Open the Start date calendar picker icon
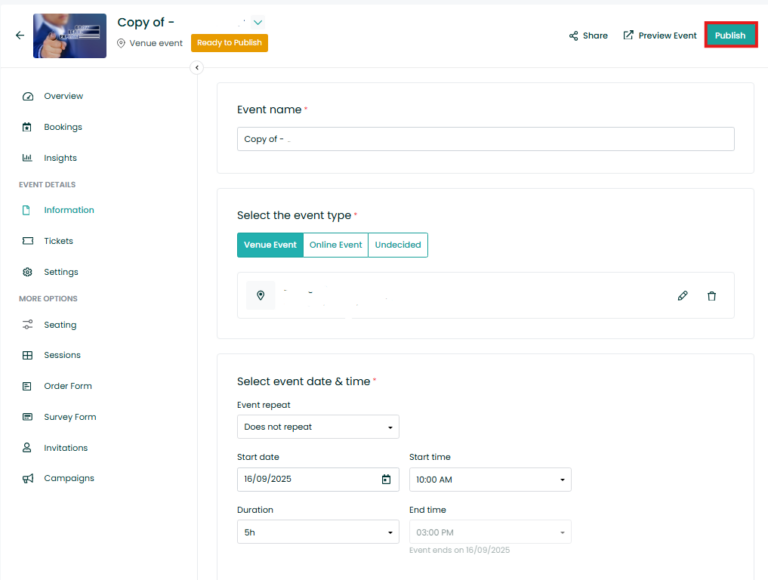 [386, 479]
